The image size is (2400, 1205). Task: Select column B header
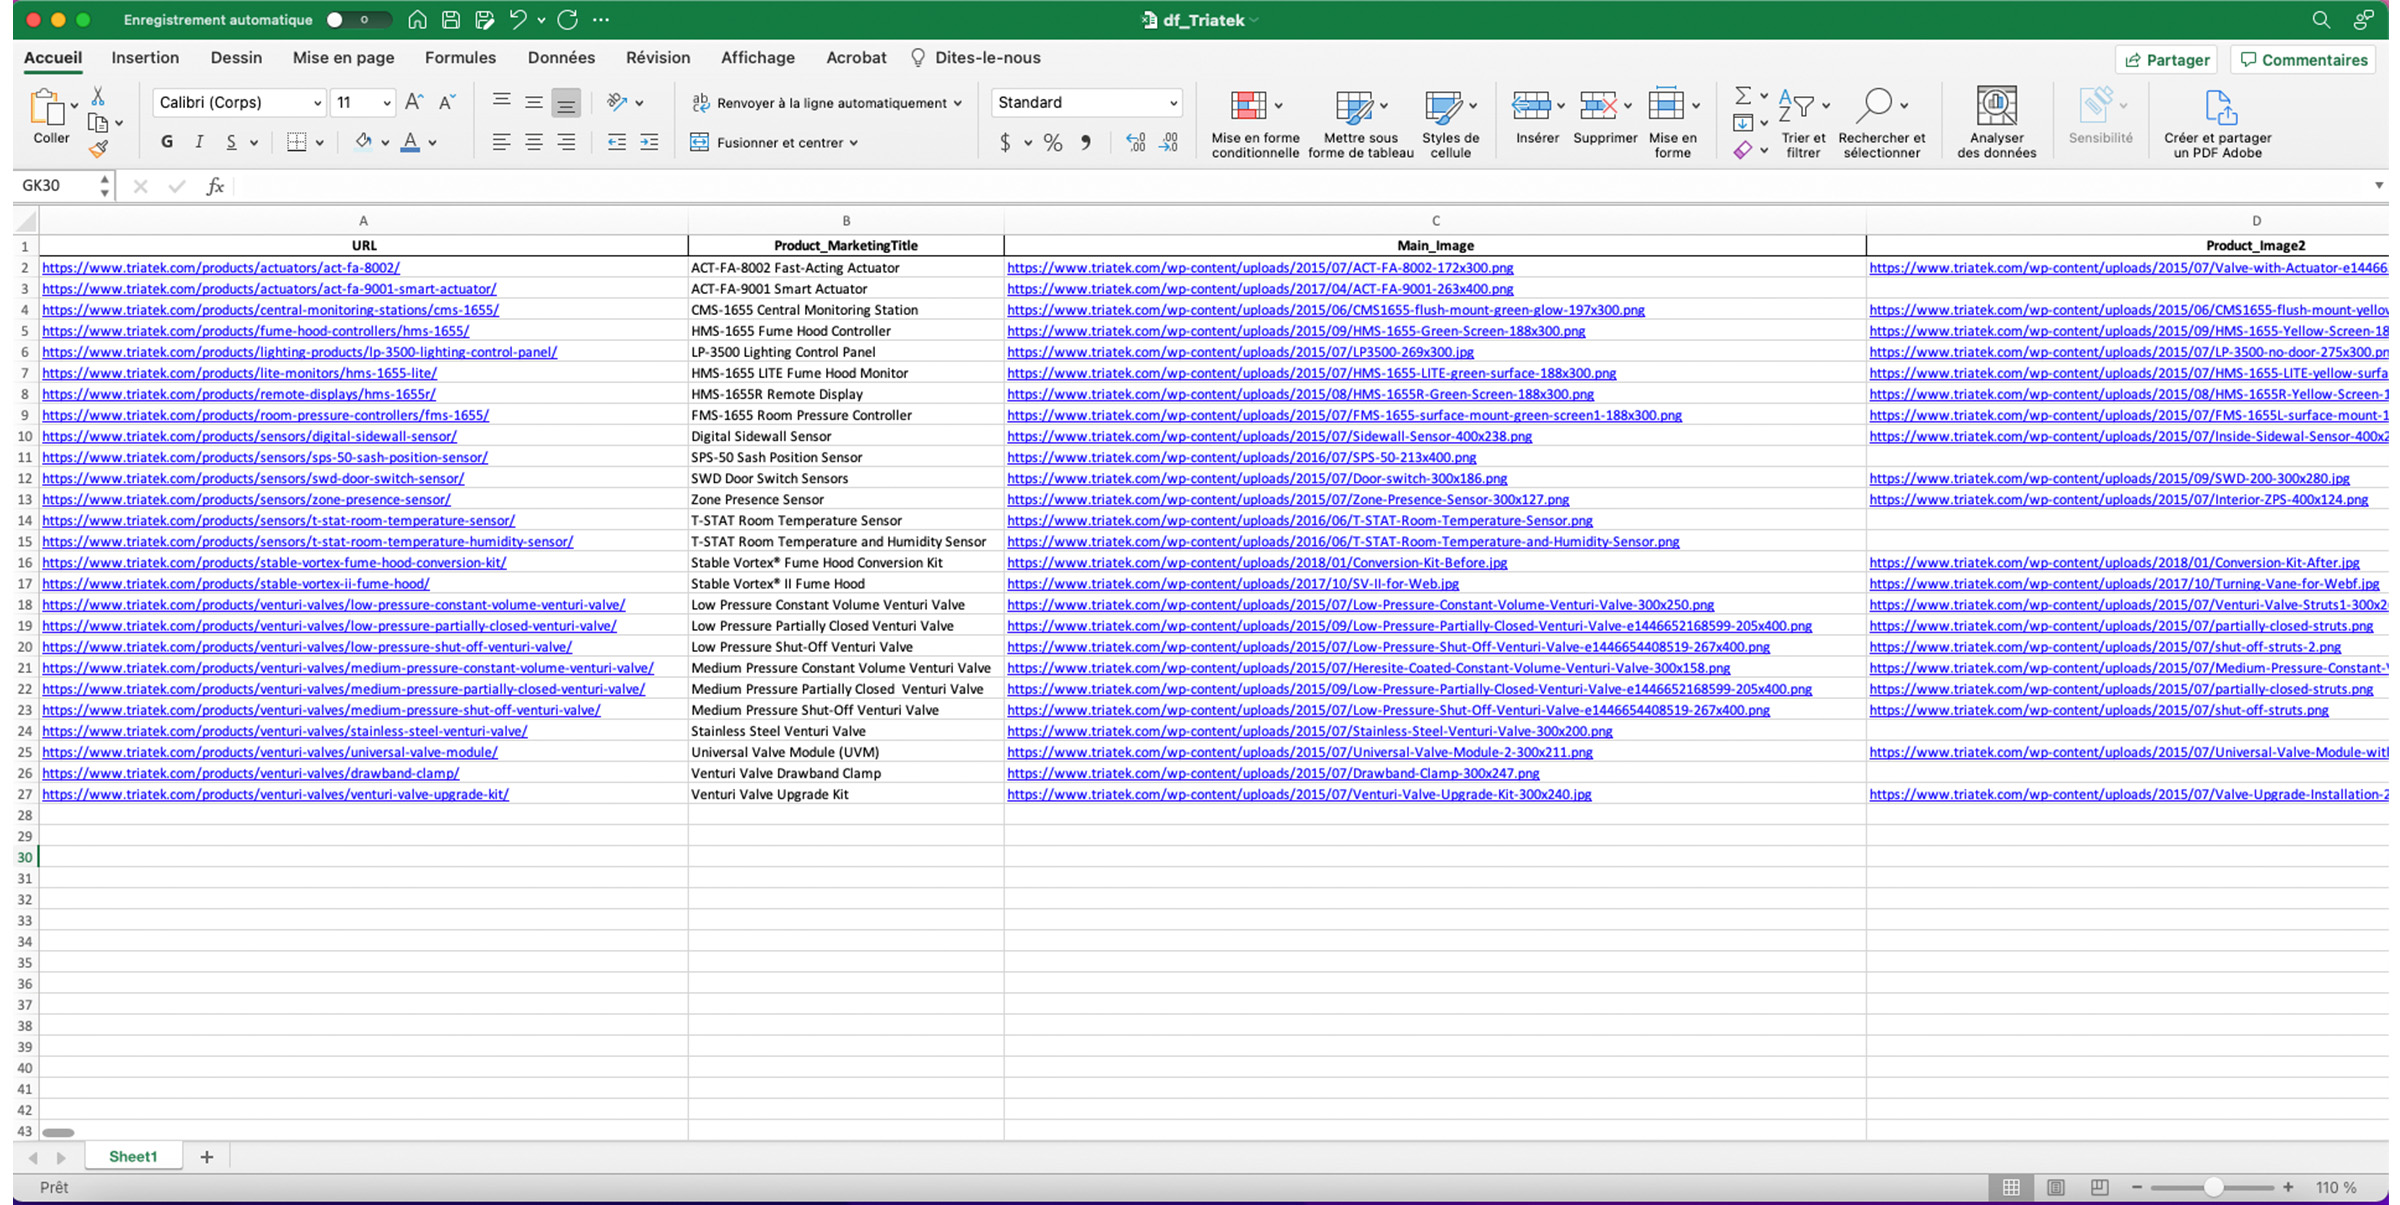click(846, 220)
